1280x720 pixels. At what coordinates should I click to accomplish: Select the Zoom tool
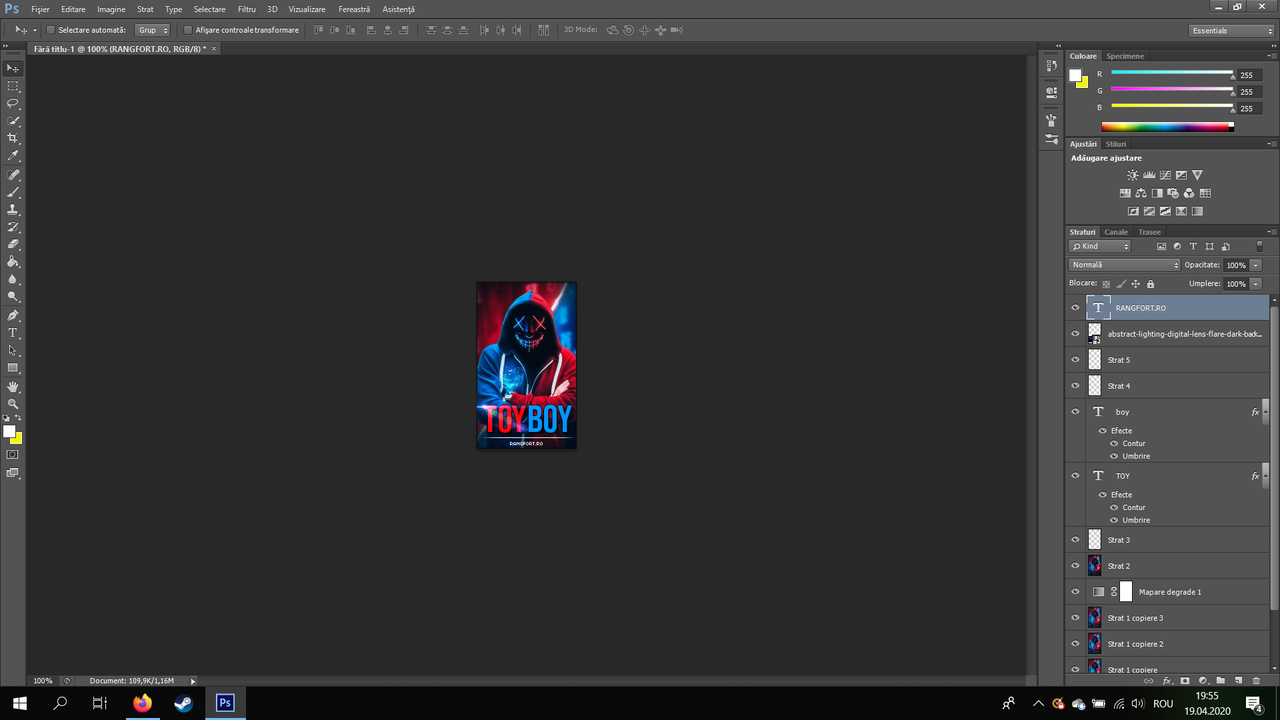13,404
